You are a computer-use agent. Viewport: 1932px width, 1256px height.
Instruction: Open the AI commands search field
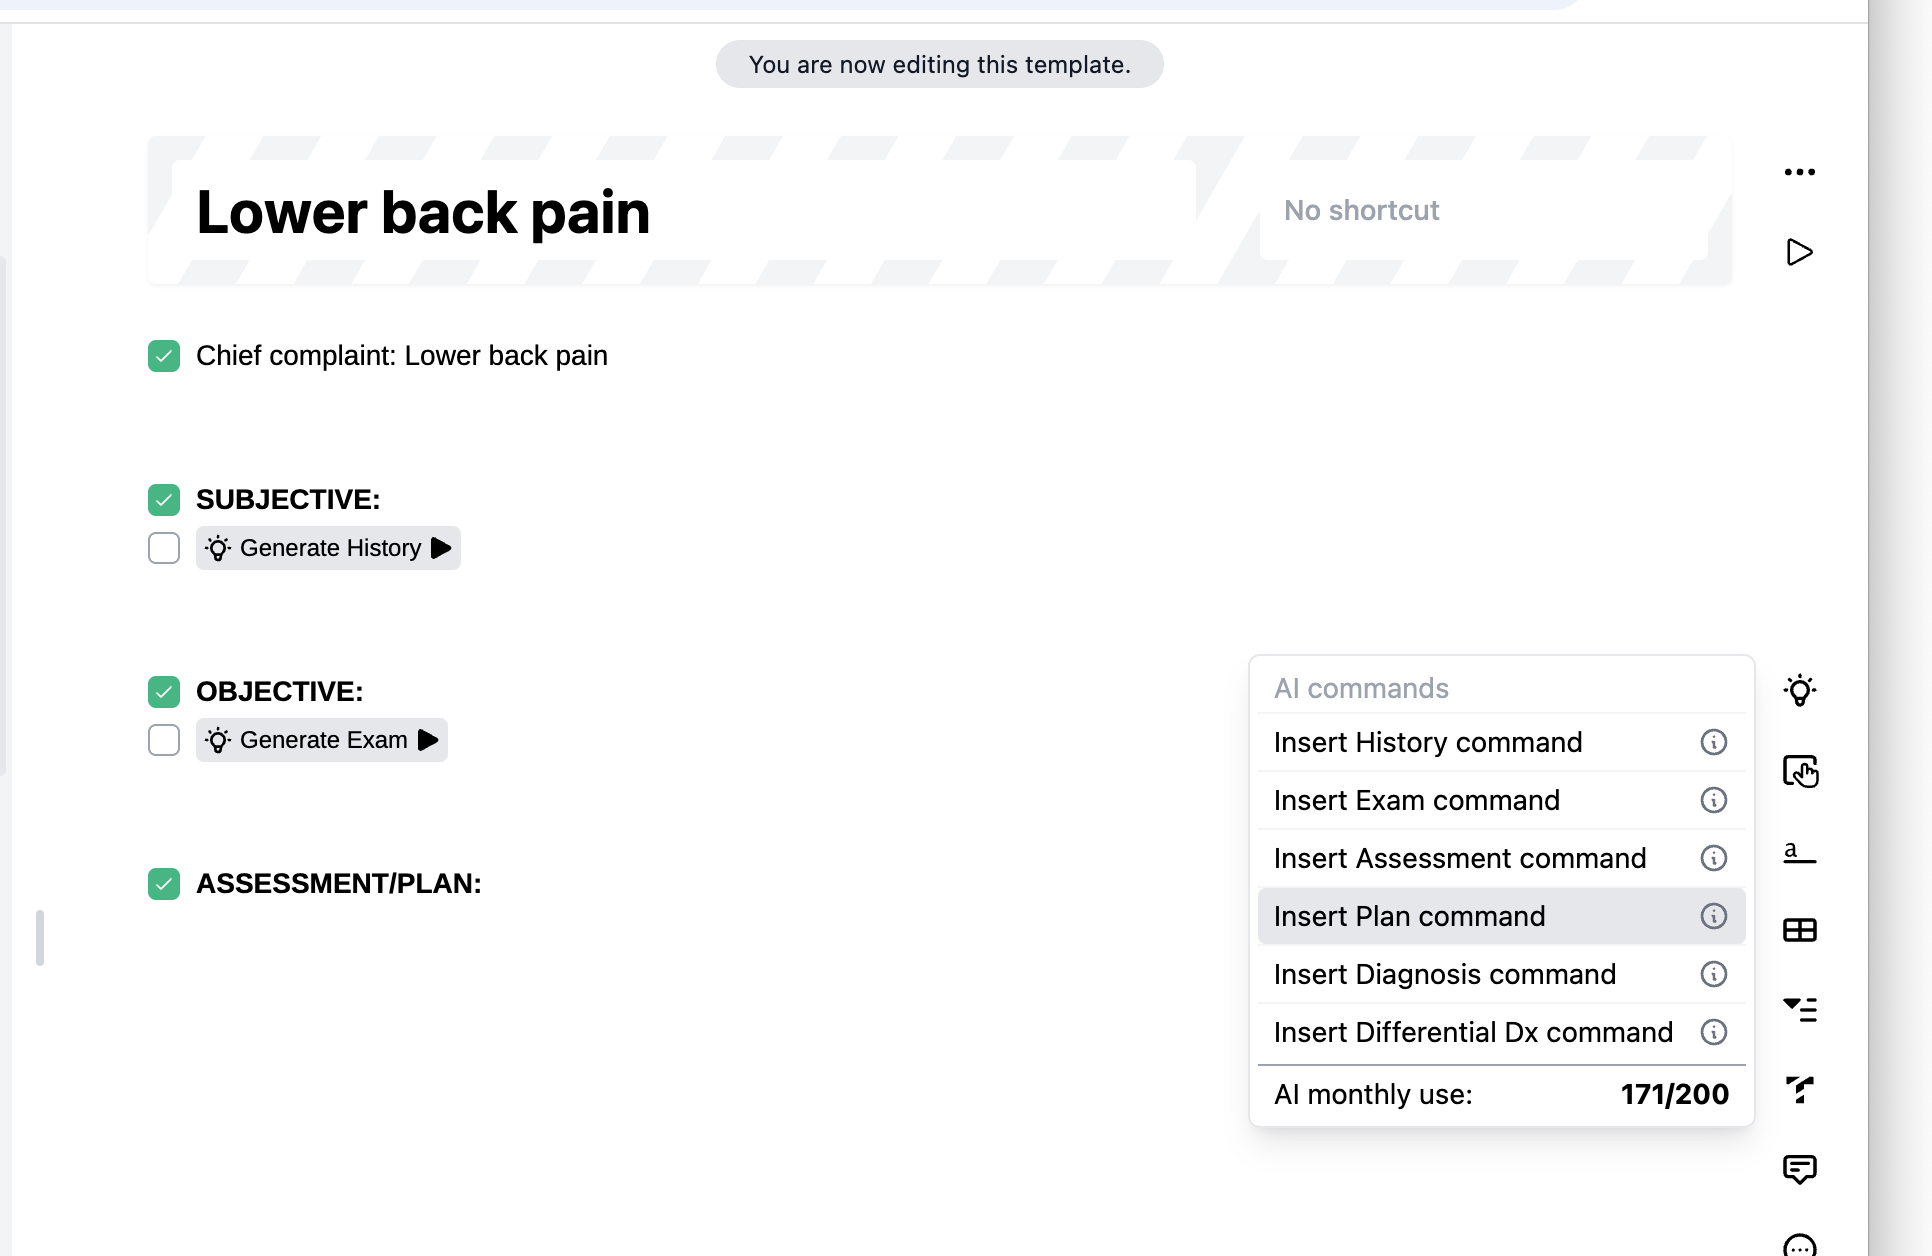(x=1450, y=687)
